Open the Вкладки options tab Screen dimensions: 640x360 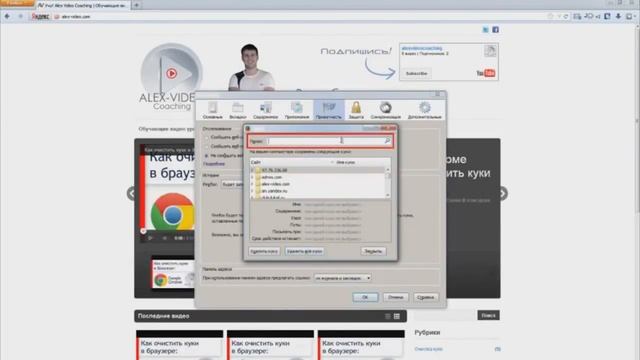click(x=238, y=110)
